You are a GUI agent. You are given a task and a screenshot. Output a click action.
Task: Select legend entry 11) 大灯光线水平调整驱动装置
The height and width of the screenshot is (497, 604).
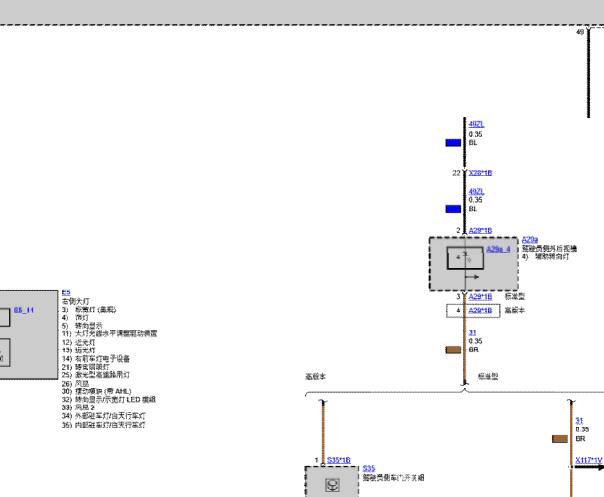click(109, 333)
